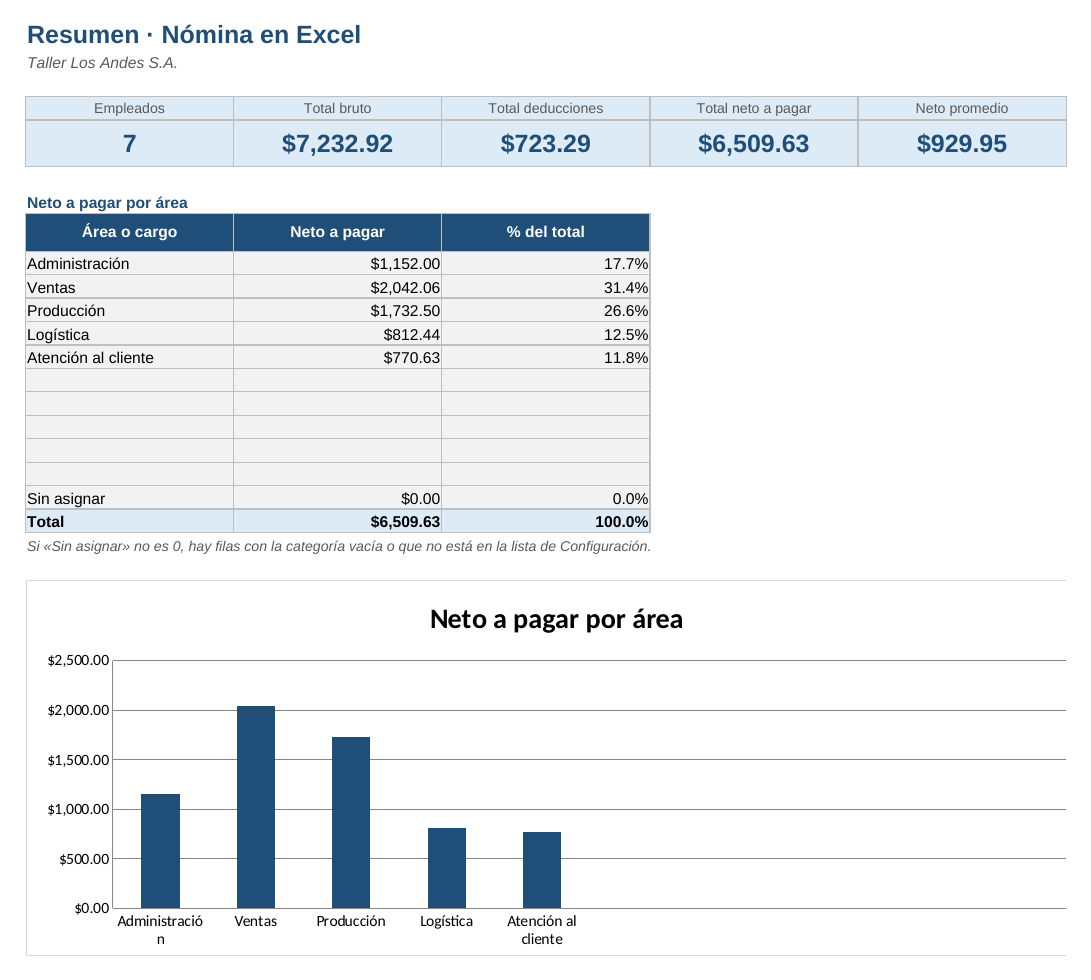This screenshot has height=980, width=1091.
Task: Select Atención al cliente amount $770.63
Action: pyautogui.click(x=337, y=357)
